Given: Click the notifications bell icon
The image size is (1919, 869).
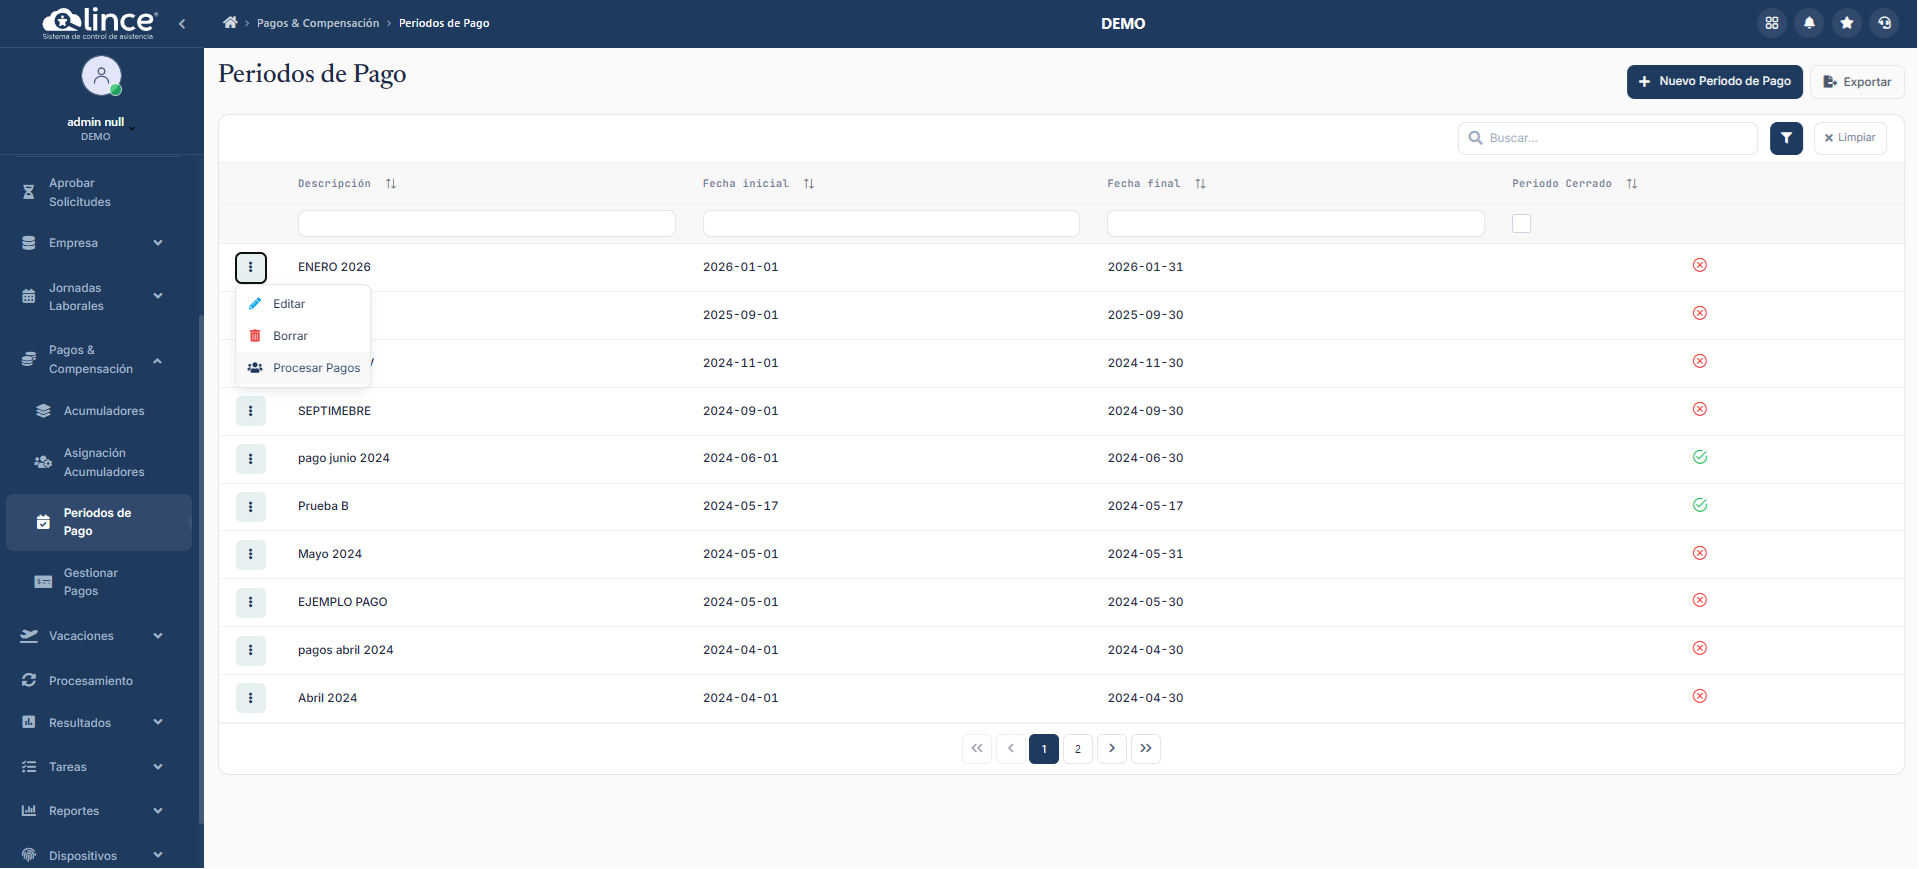Looking at the screenshot, I should [1809, 23].
